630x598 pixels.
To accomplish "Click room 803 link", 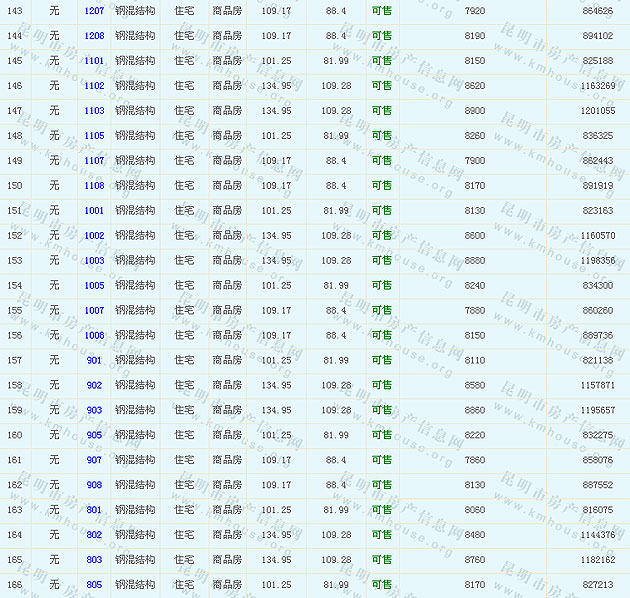I will [x=94, y=560].
